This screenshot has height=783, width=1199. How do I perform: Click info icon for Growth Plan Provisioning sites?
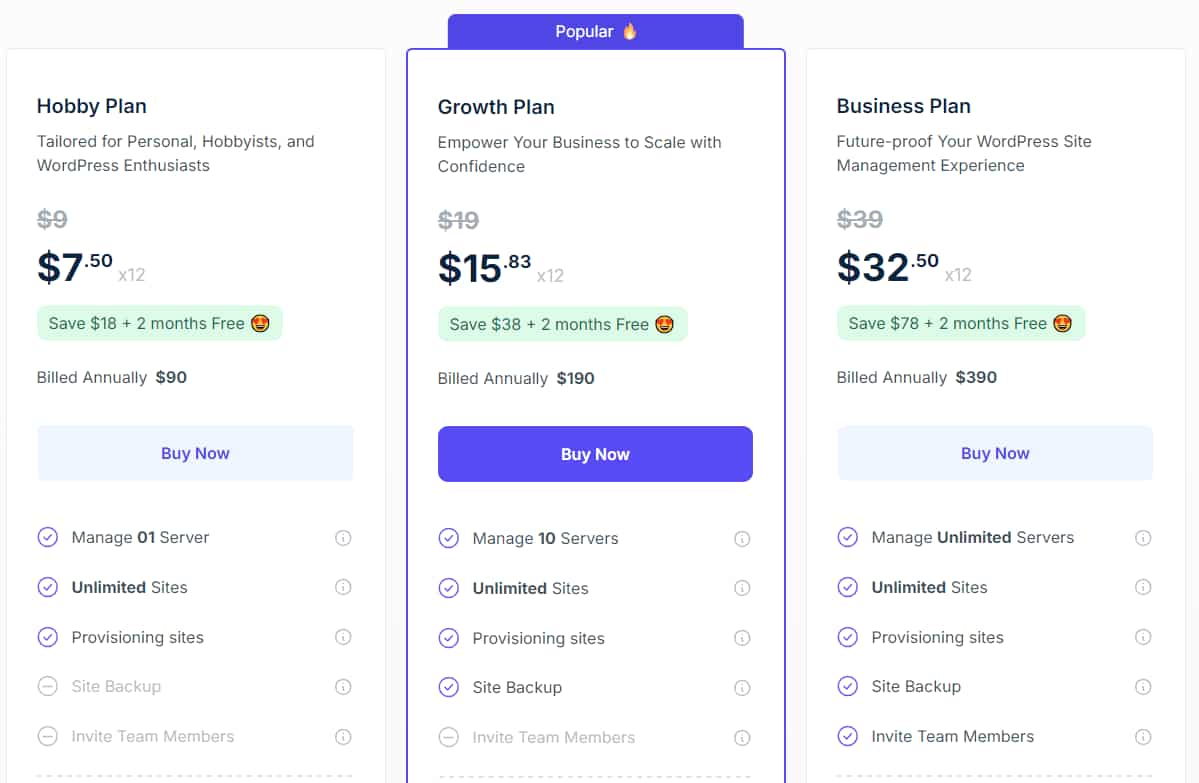click(742, 638)
